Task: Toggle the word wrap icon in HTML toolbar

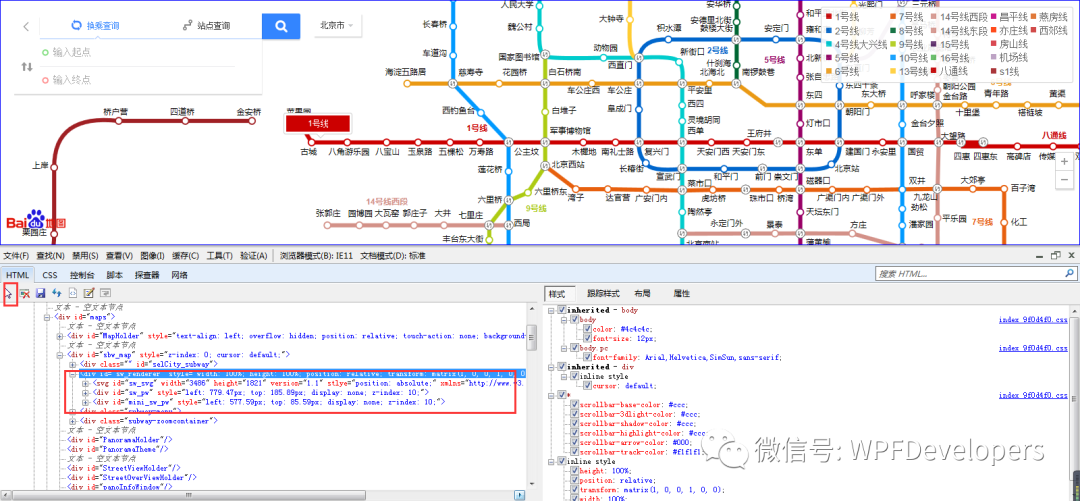Action: pos(105,293)
